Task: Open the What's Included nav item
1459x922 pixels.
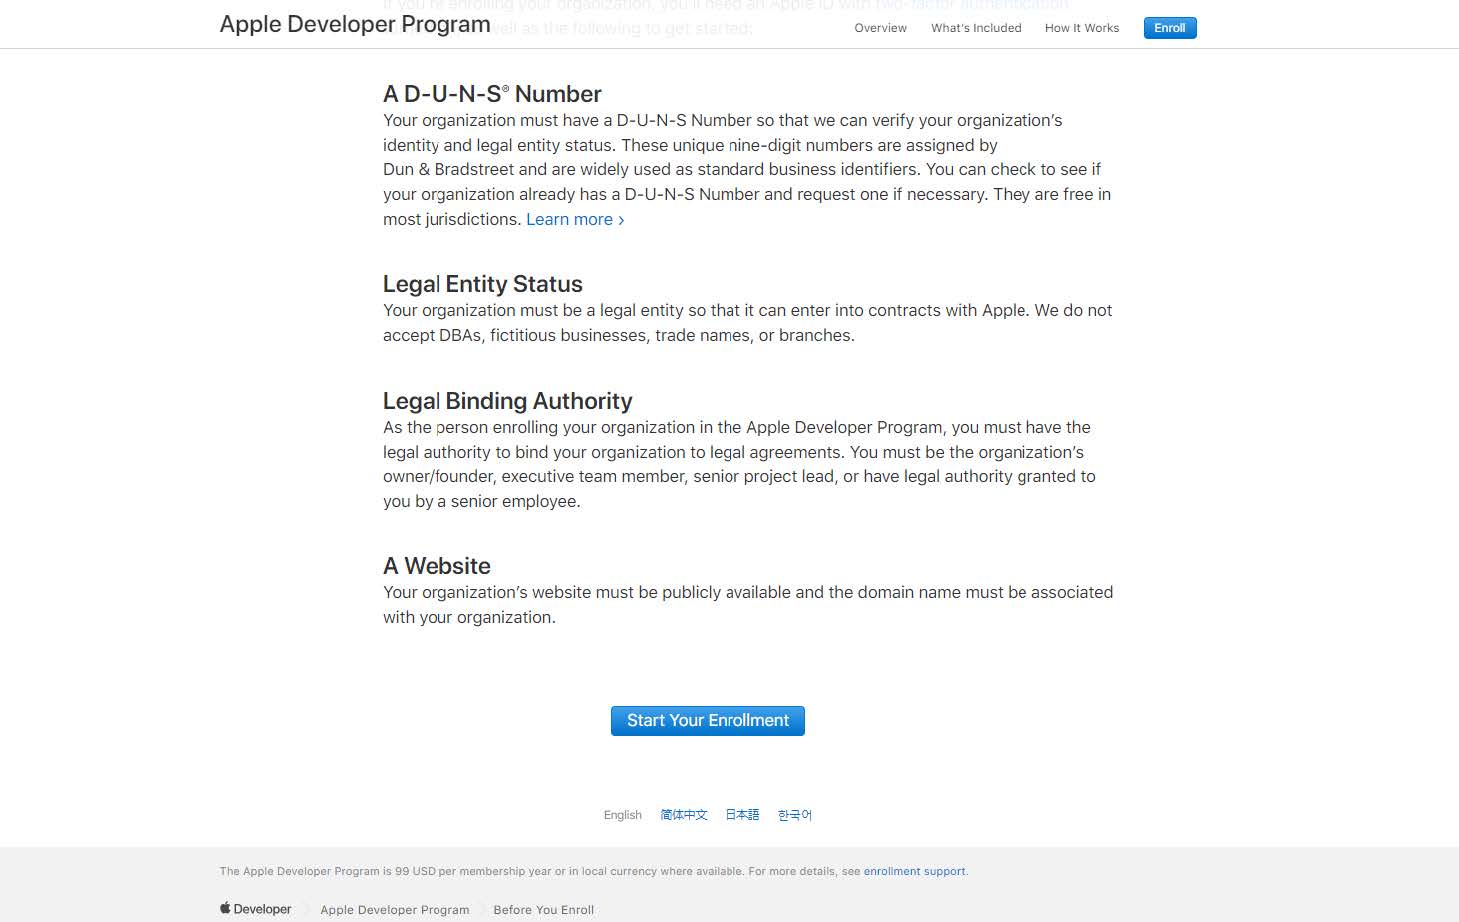Action: pyautogui.click(x=976, y=28)
